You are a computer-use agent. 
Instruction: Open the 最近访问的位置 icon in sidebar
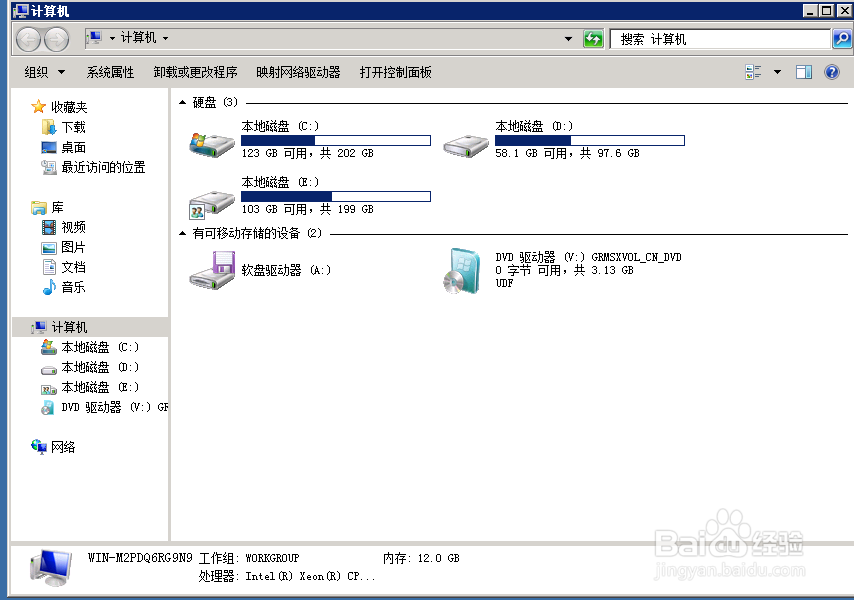(49, 167)
